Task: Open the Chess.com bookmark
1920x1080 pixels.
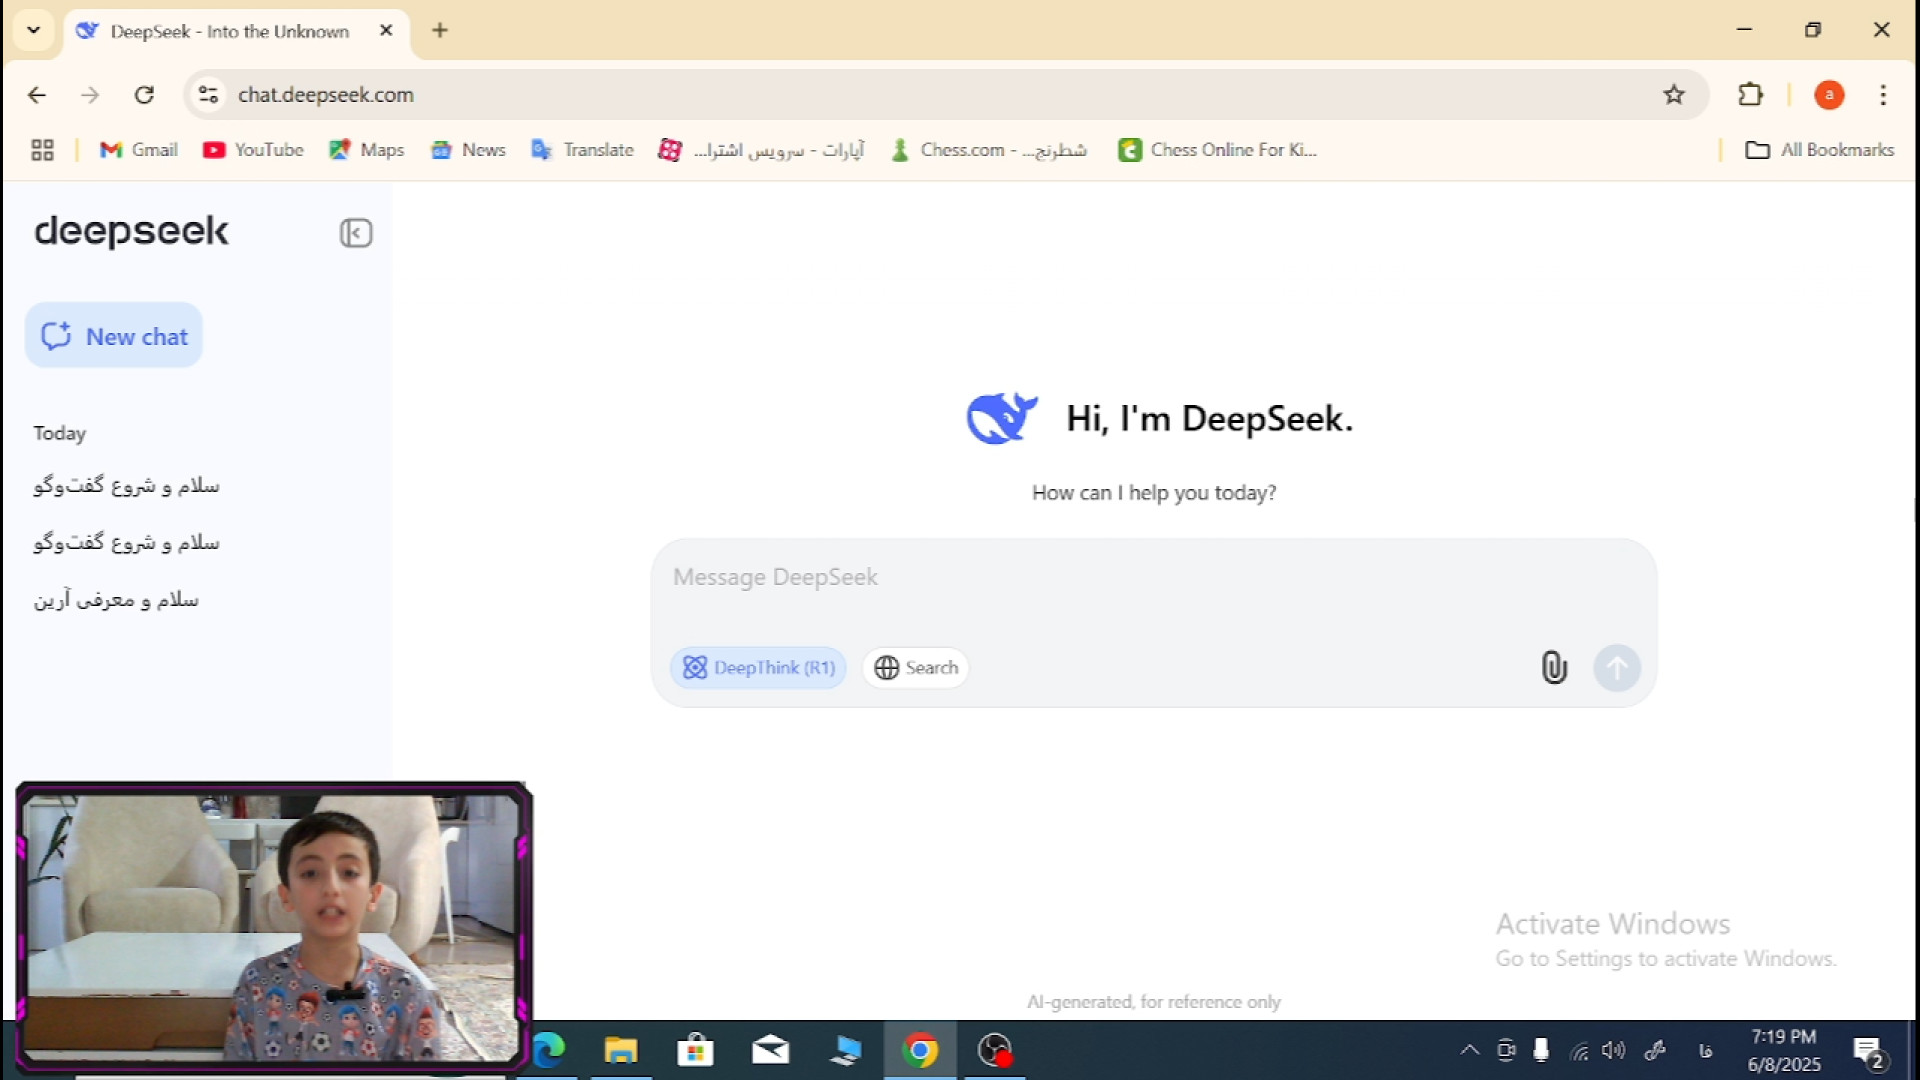Action: coord(989,150)
